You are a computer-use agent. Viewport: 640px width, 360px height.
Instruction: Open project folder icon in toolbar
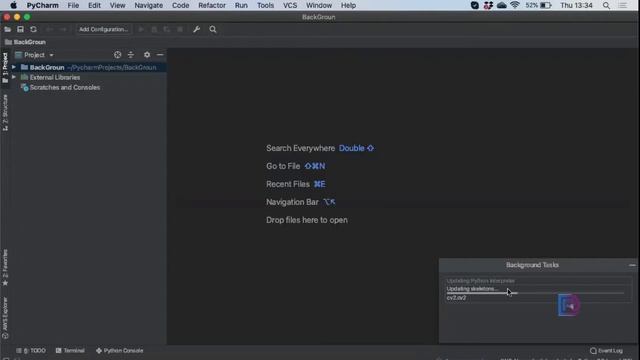coord(7,29)
